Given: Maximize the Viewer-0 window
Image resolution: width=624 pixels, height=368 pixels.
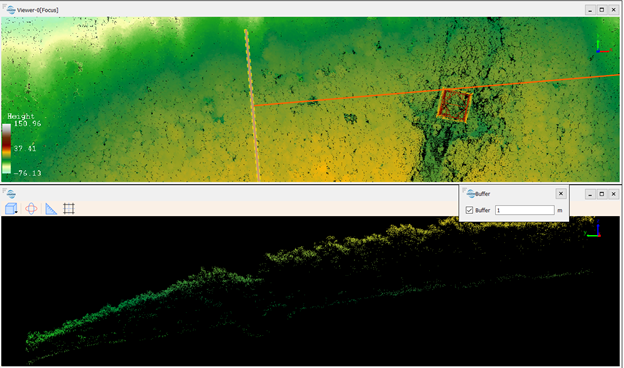Looking at the screenshot, I should 602,10.
